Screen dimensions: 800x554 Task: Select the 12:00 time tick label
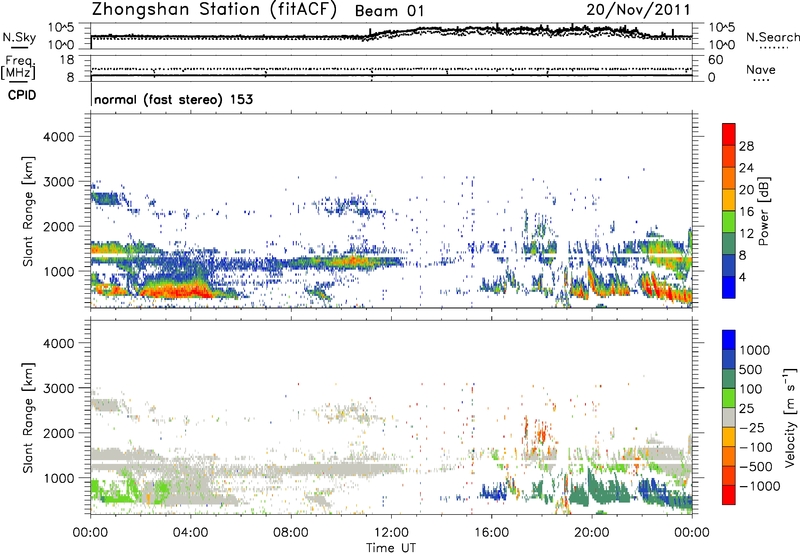(x=391, y=533)
